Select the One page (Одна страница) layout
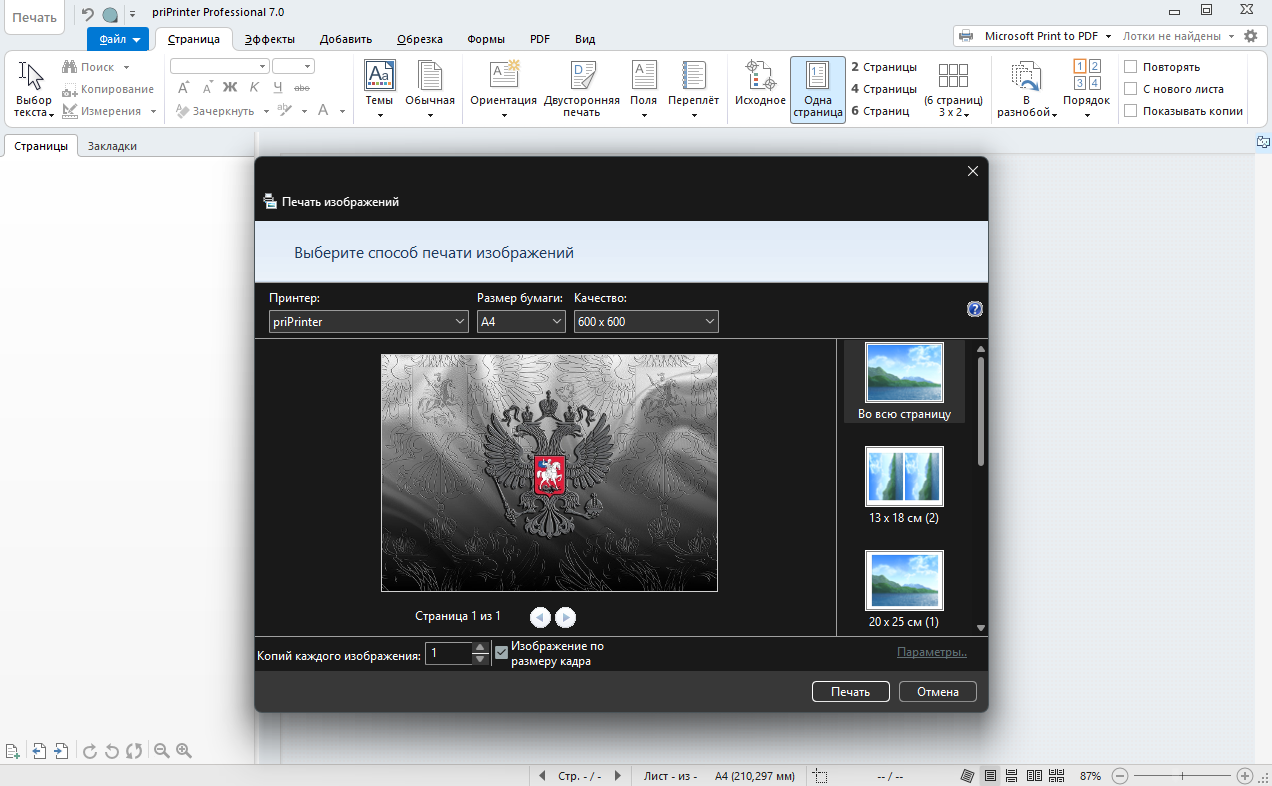 (817, 89)
